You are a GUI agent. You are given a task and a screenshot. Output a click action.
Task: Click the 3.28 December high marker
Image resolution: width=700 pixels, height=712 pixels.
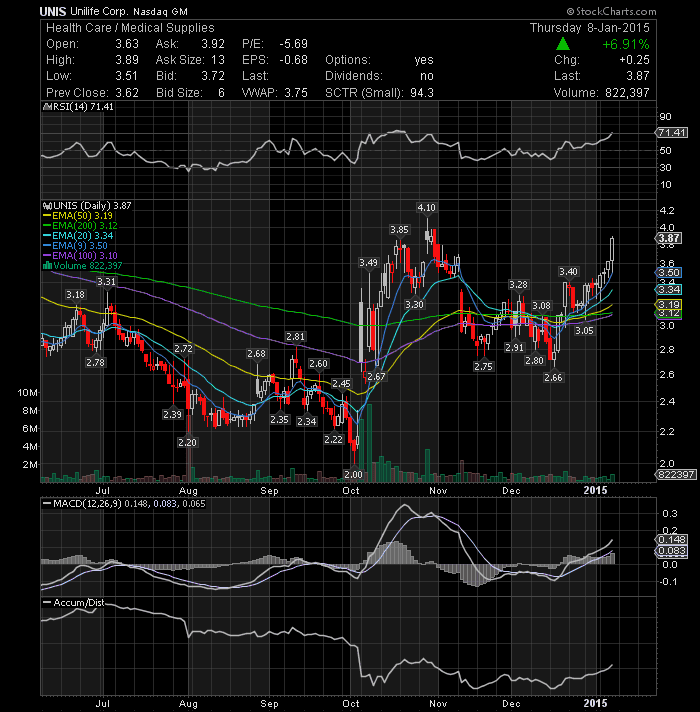click(518, 285)
